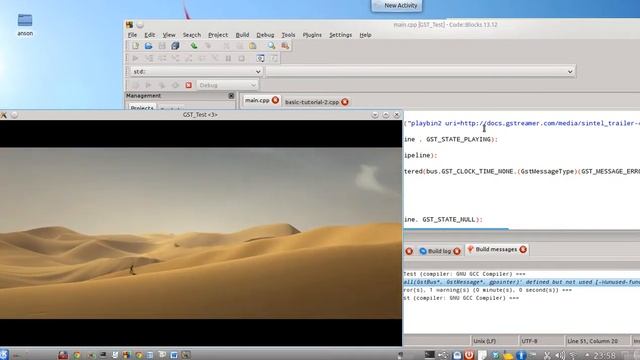
Task: Open the Debug build target dropdown
Action: 227,85
